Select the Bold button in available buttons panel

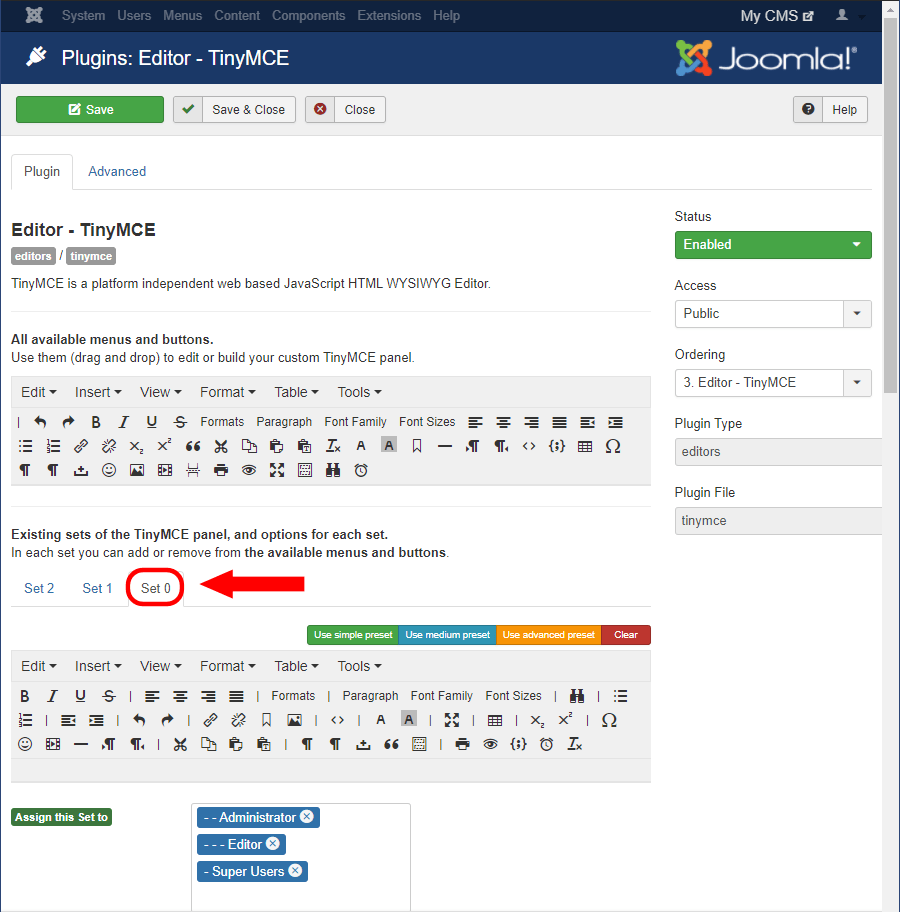(x=96, y=422)
